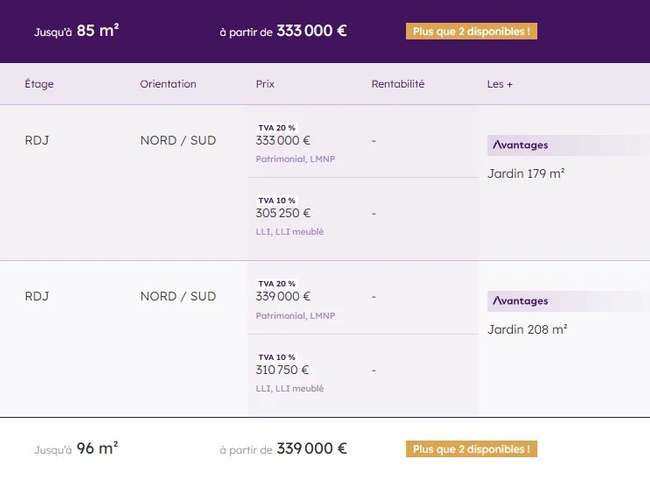This screenshot has width=650, height=487.
Task: Click the Prix column header
Action: tap(265, 84)
